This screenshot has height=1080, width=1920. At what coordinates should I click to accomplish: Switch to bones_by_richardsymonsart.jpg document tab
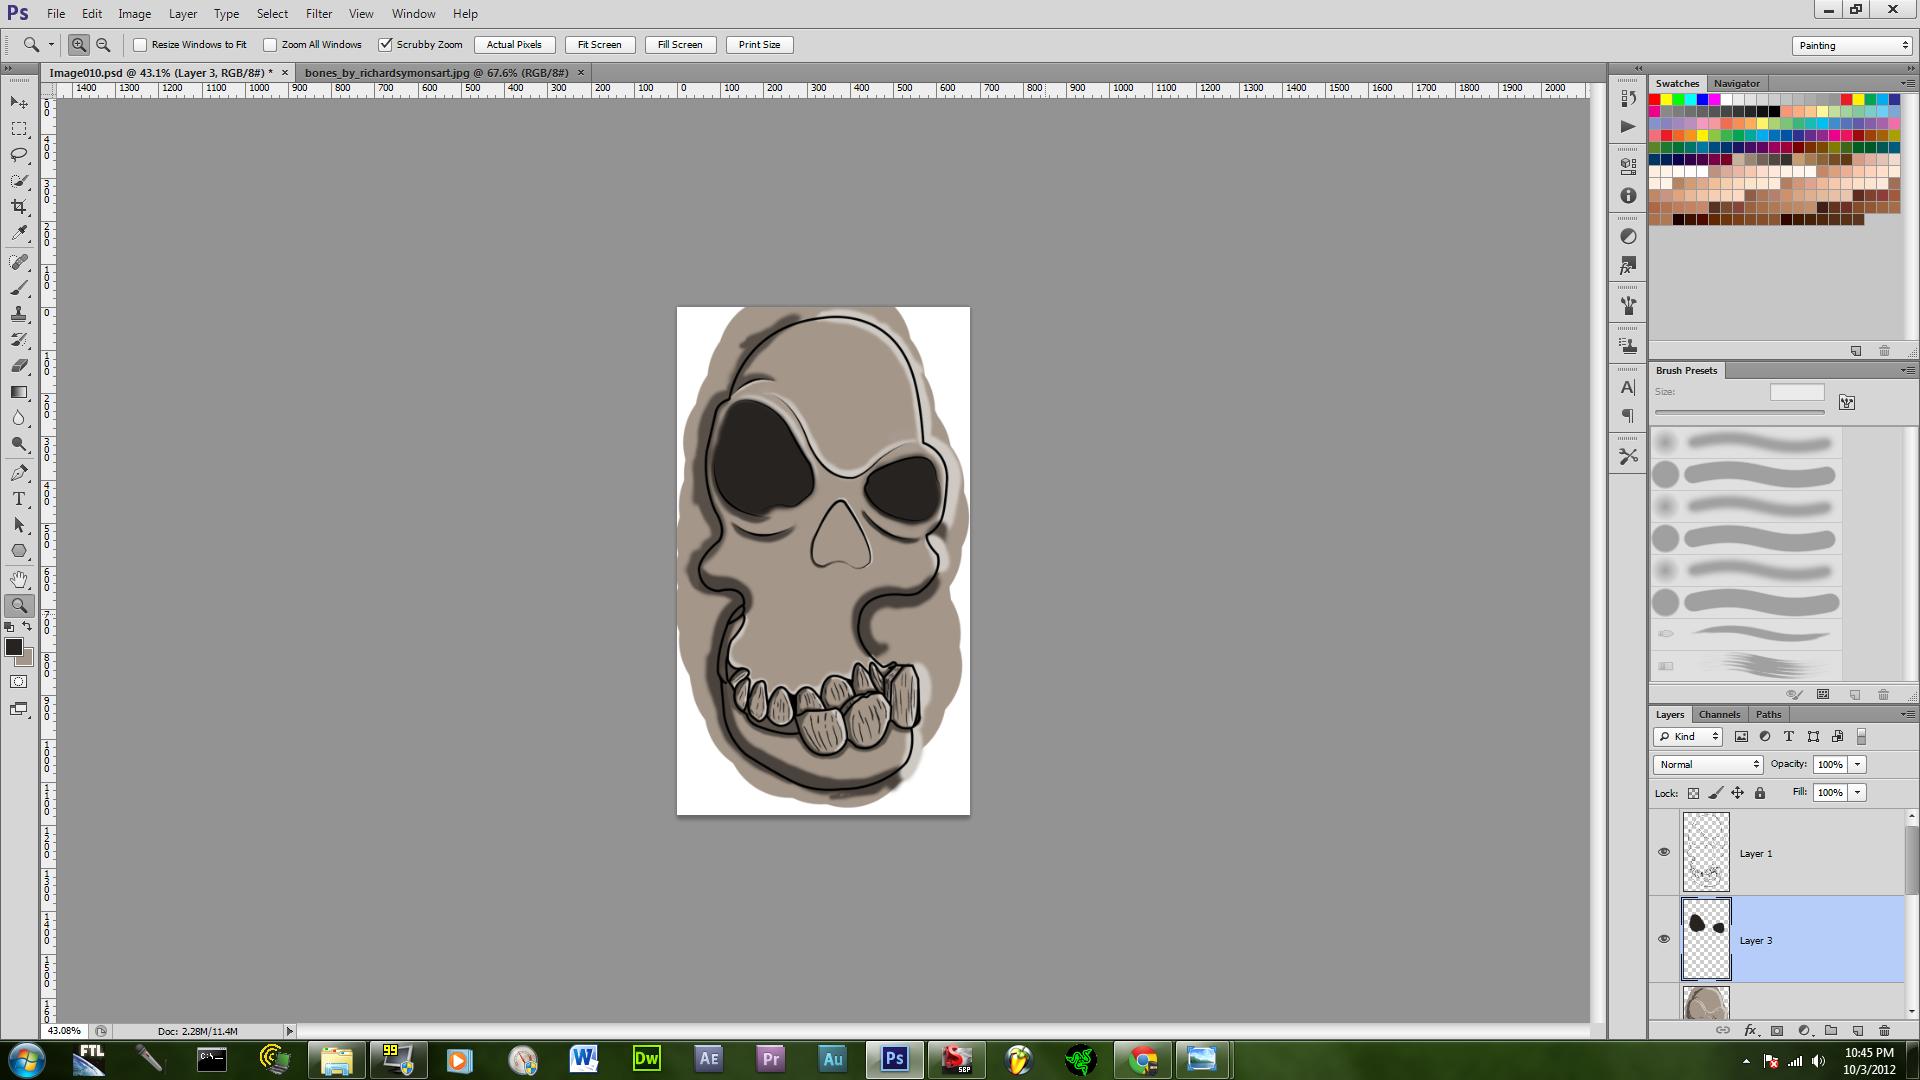436,73
